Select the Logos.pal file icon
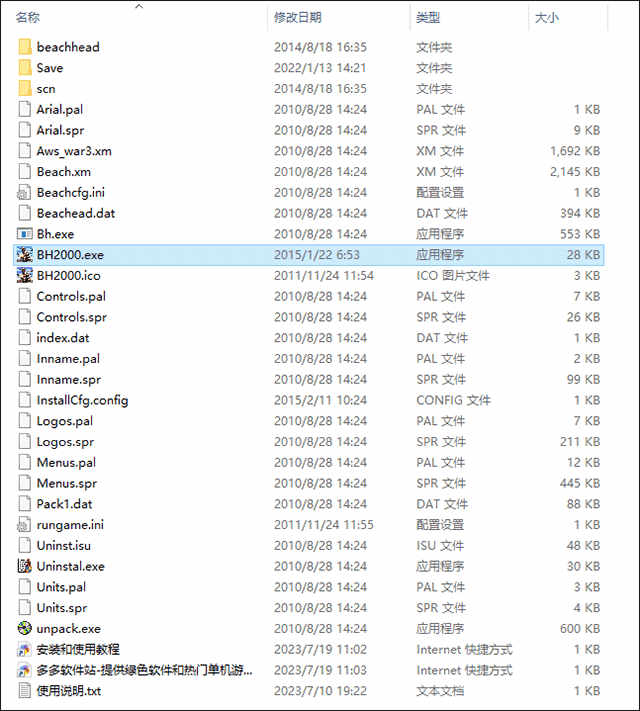 (x=25, y=421)
